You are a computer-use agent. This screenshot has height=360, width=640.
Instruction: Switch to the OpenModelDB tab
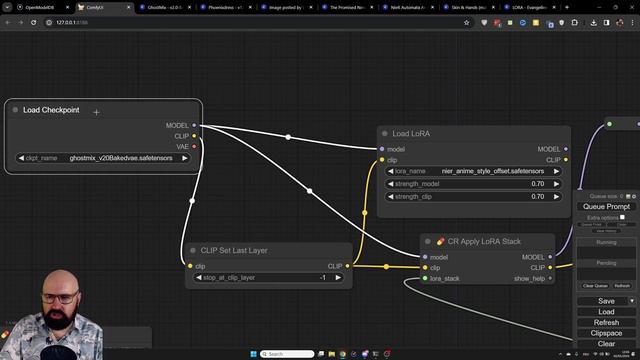tap(43, 7)
